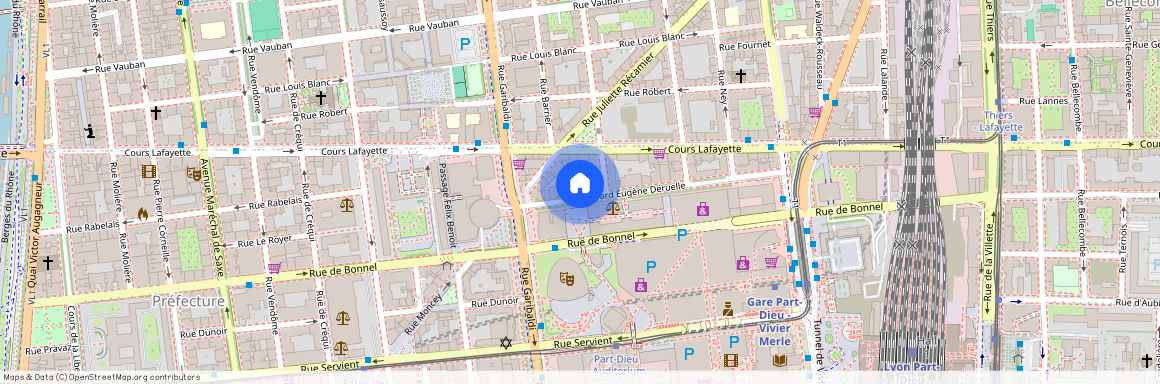The width and height of the screenshot is (1160, 384).
Task: Click the mall bag icon north of Rue de Bonnel
Action: [x=703, y=209]
